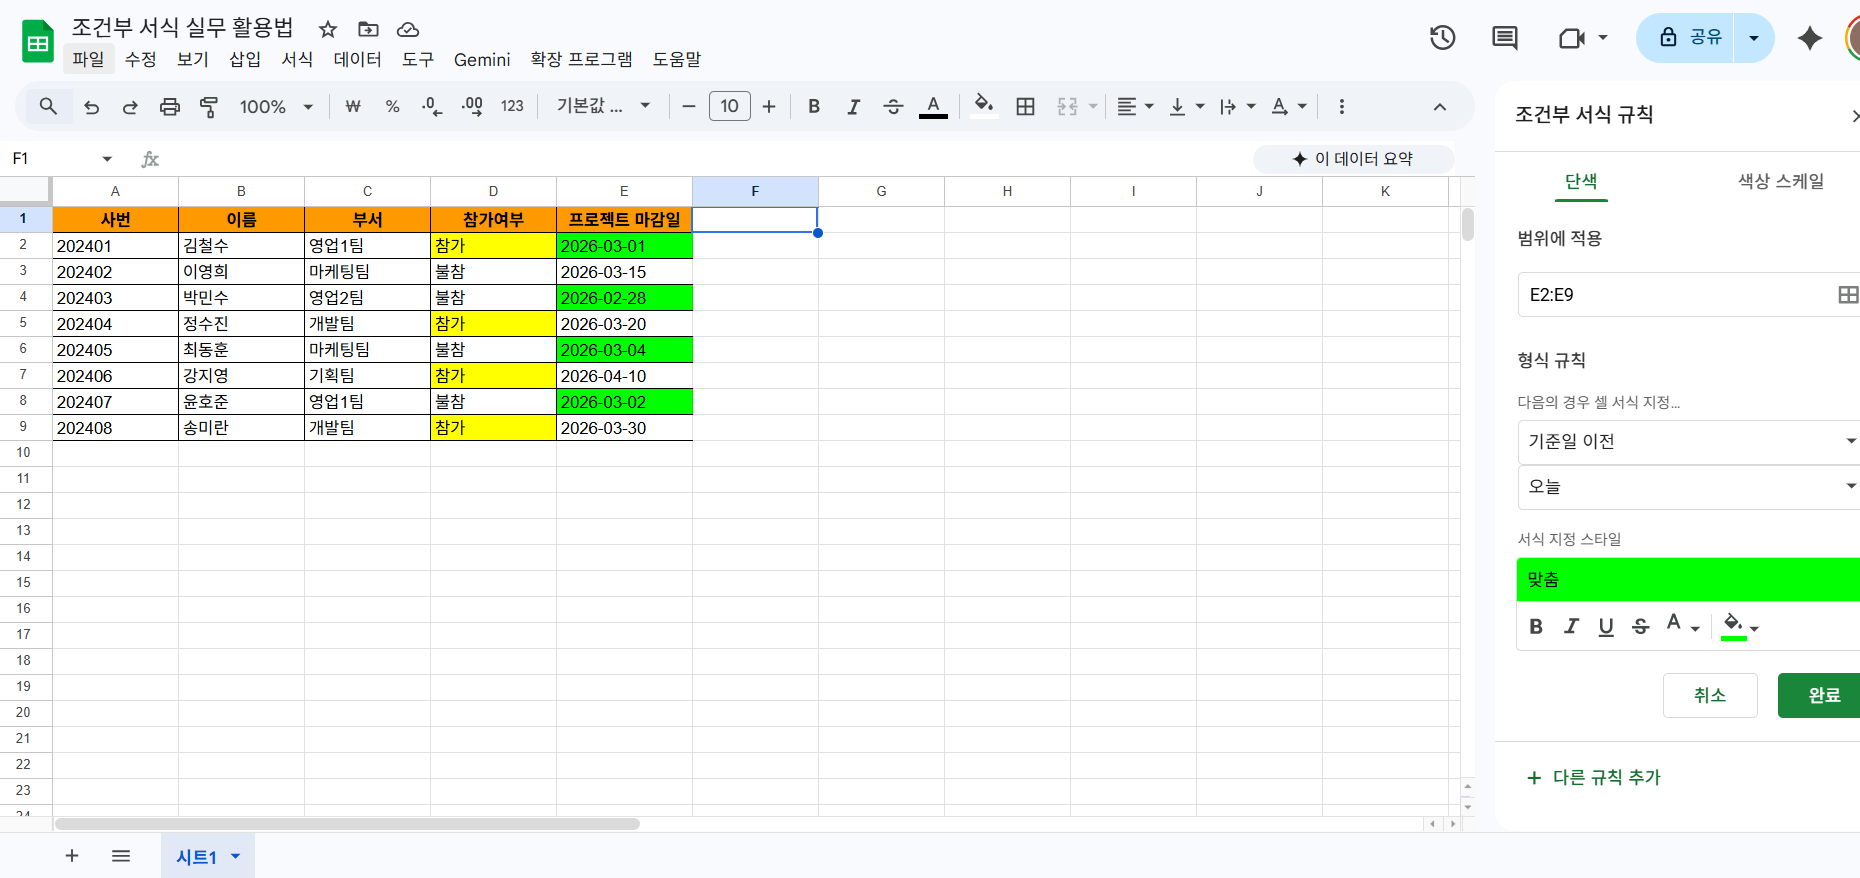Open the 오늘 date dropdown
Viewport: 1860px width, 878px height.
pyautogui.click(x=1688, y=487)
